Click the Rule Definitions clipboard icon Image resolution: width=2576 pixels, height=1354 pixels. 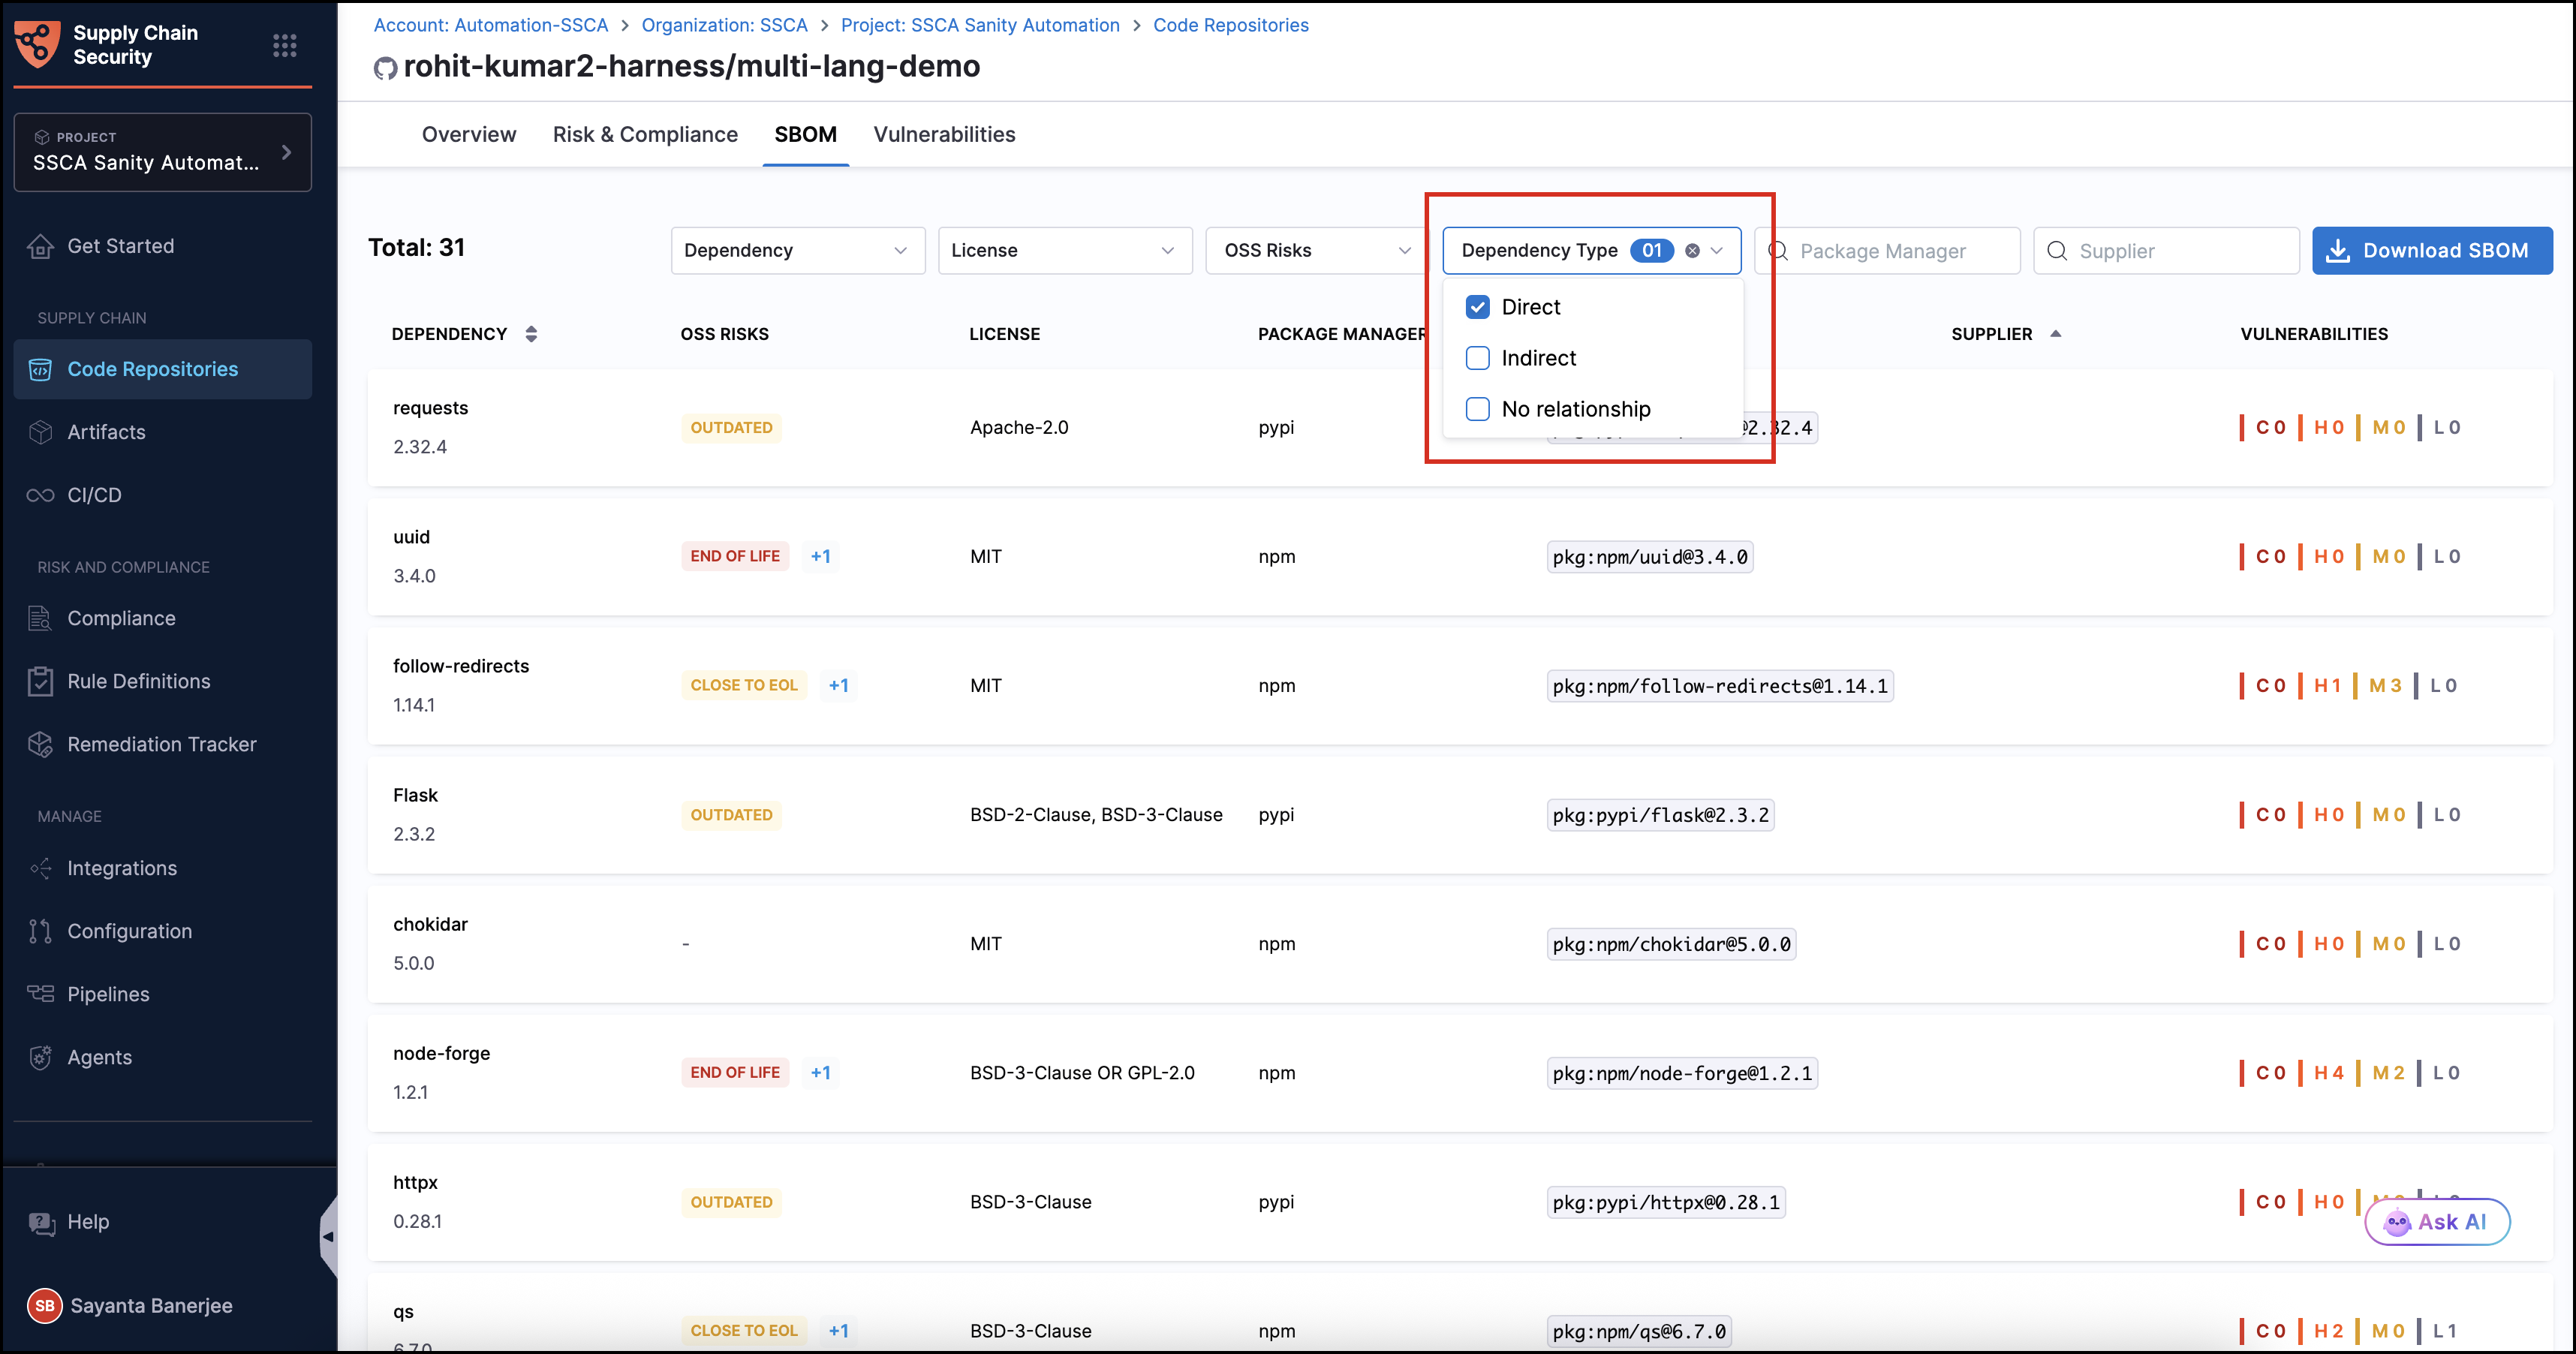point(40,681)
